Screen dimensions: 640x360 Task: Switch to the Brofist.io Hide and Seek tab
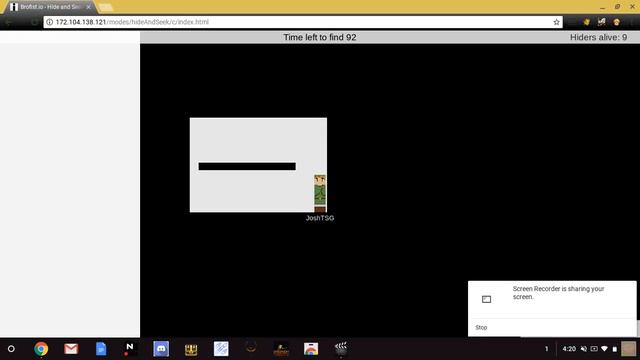[x=49, y=7]
